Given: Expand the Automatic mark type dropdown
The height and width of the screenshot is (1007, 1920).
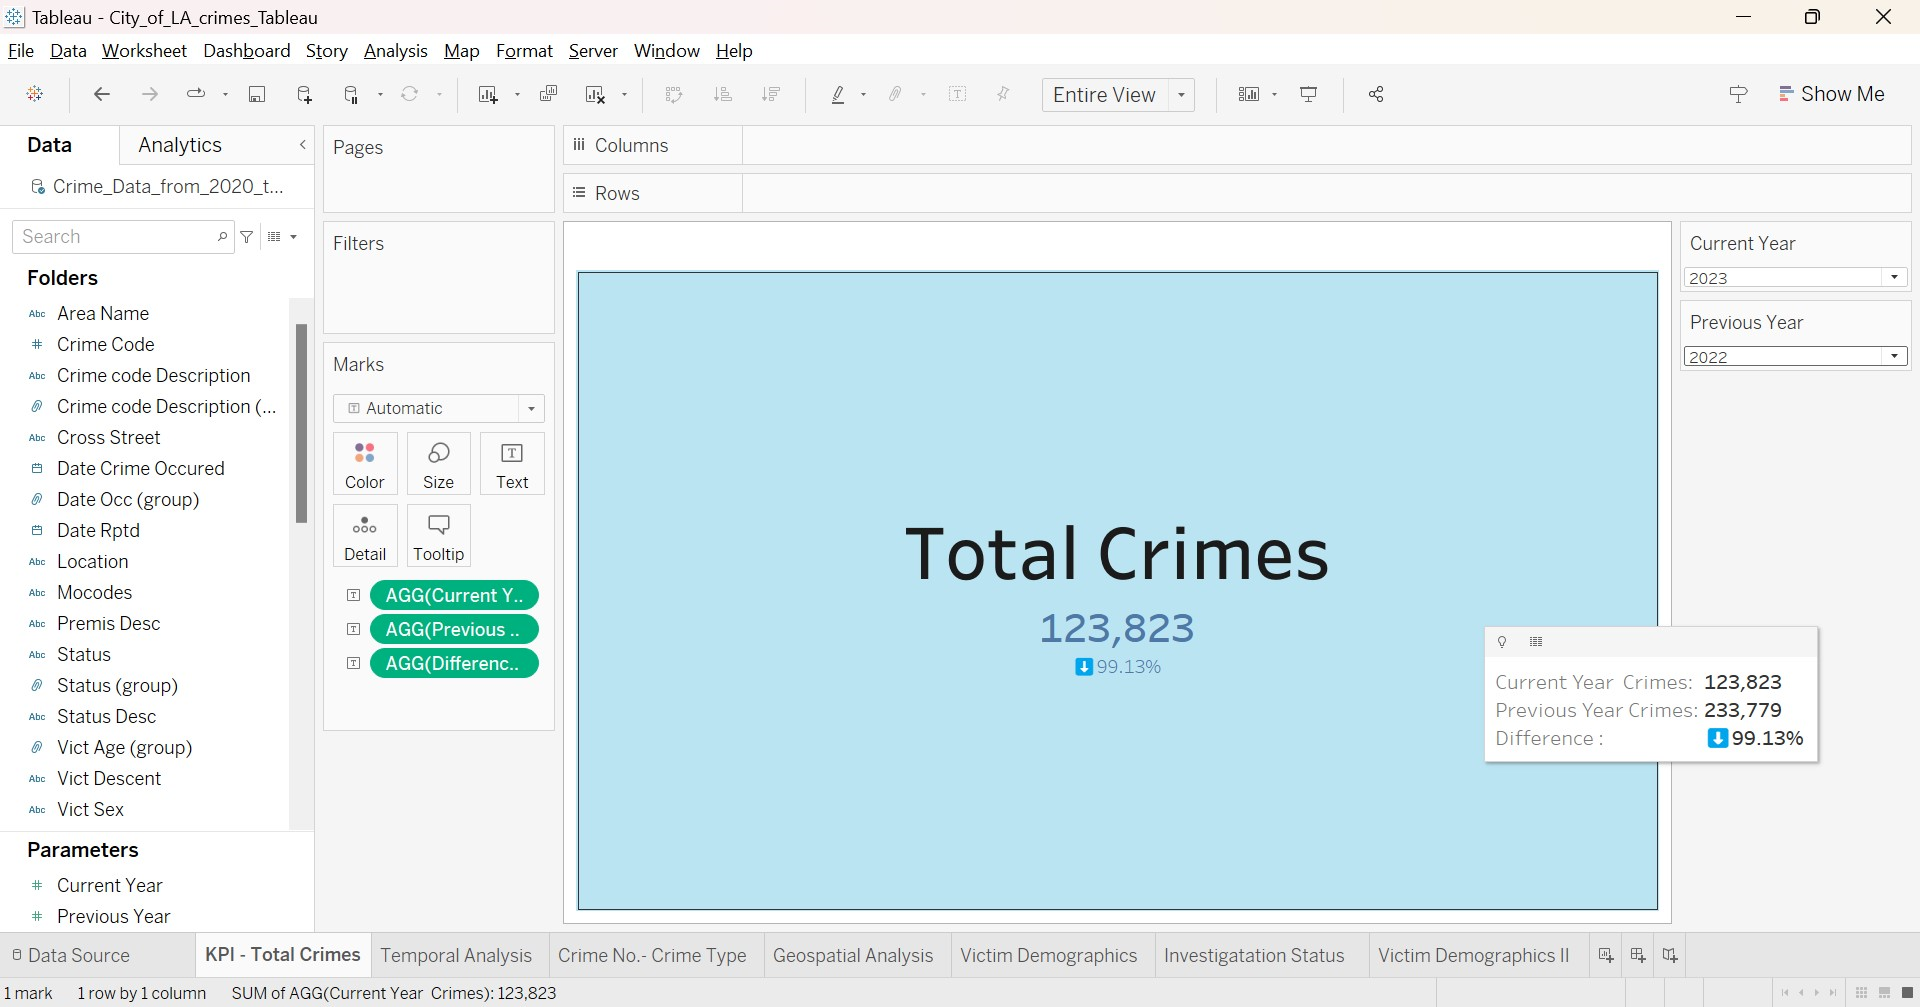Looking at the screenshot, I should tap(530, 408).
